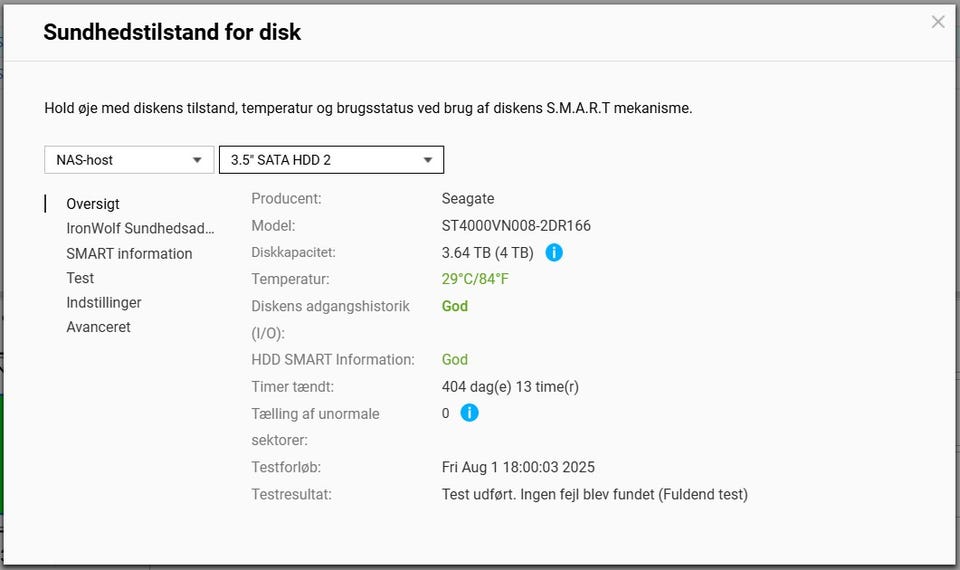The image size is (960, 570).
Task: Click the powered-on time value 404 dag(e)
Action: pos(510,386)
